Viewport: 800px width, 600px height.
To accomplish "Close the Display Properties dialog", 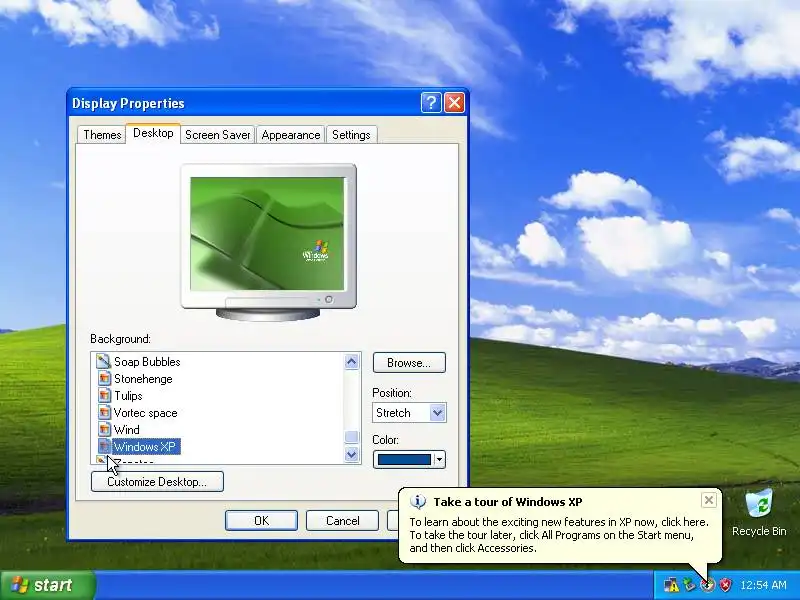I will pos(454,103).
